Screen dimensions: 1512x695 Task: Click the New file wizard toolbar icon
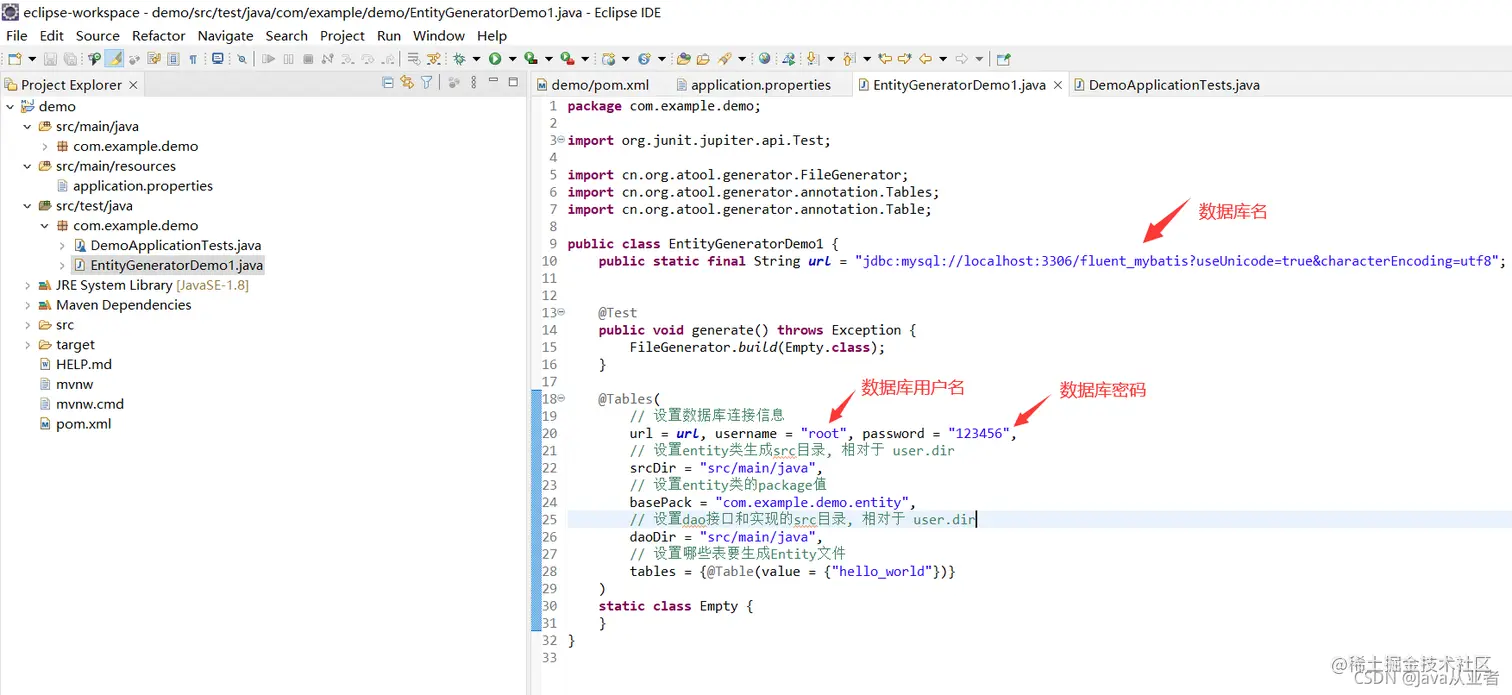pos(15,59)
